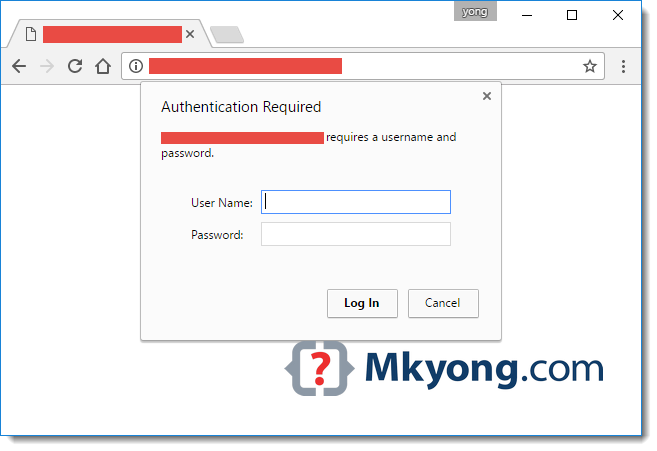Open the yong profile button
This screenshot has height=451, width=657.
coord(475,11)
